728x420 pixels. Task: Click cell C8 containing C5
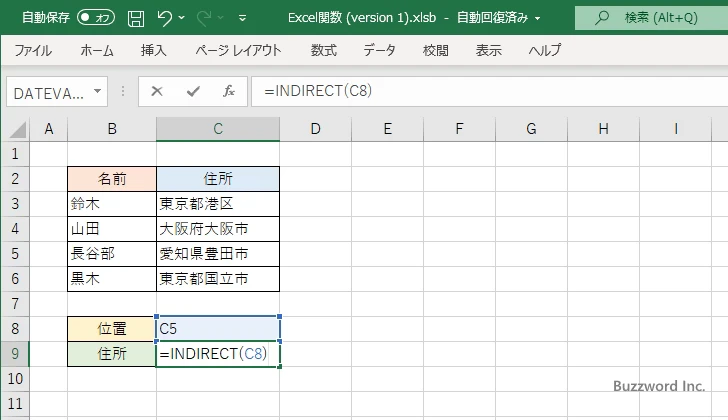pos(218,329)
